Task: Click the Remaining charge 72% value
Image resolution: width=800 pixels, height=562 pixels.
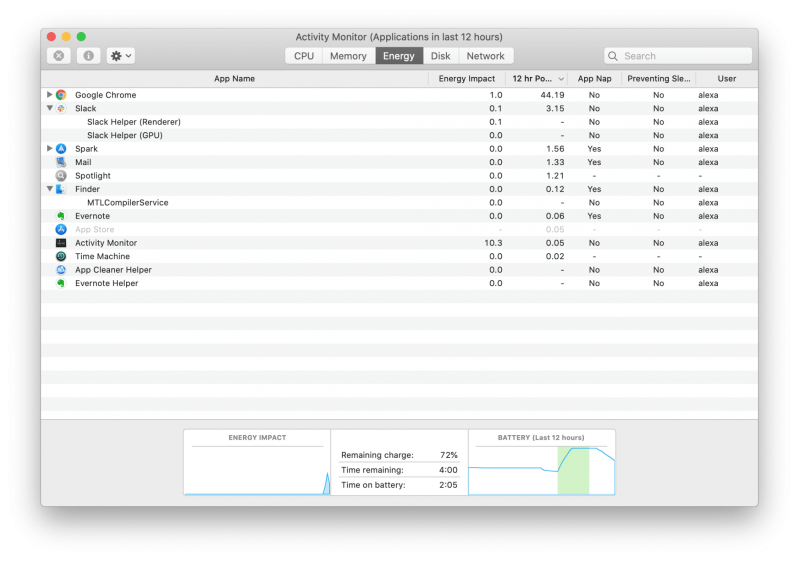Action: (448, 455)
